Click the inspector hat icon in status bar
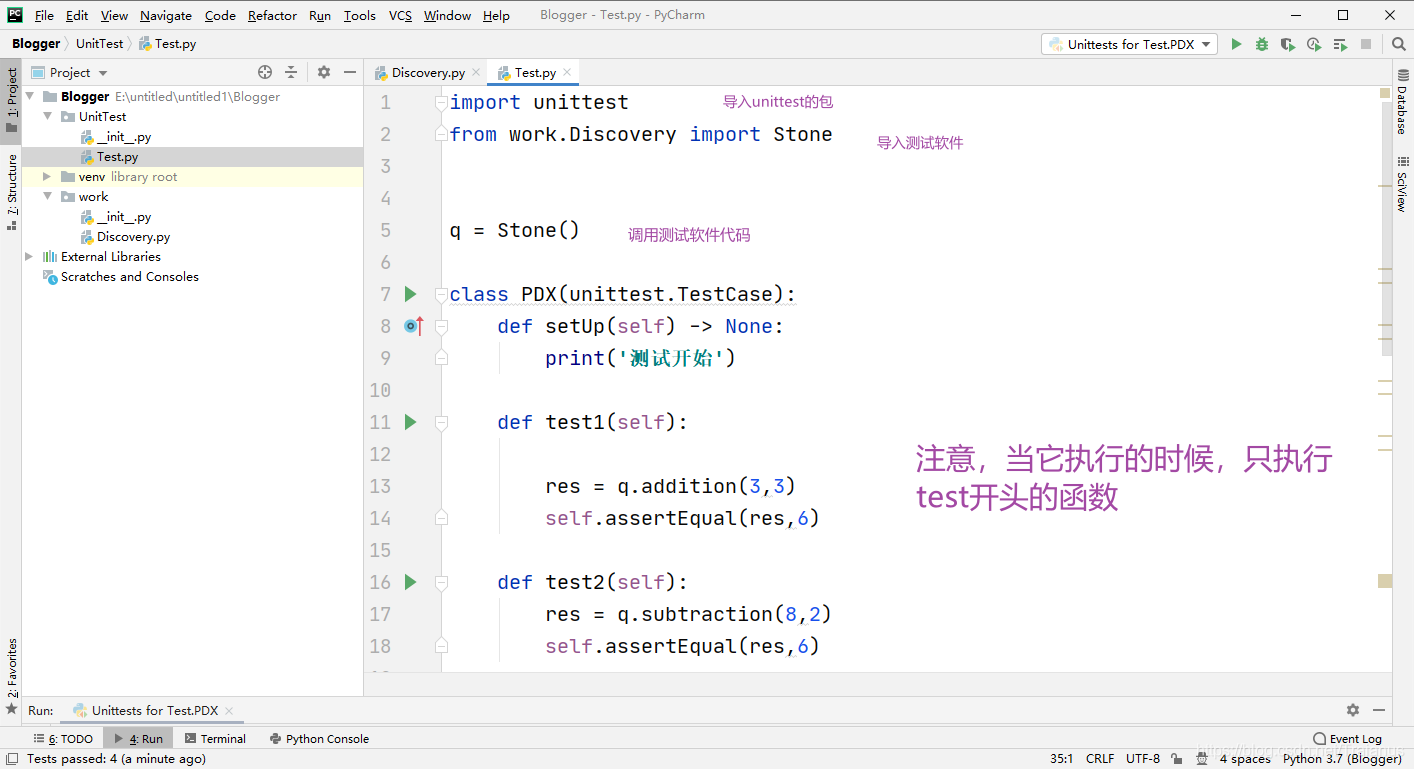The image size is (1414, 769). click(1204, 759)
